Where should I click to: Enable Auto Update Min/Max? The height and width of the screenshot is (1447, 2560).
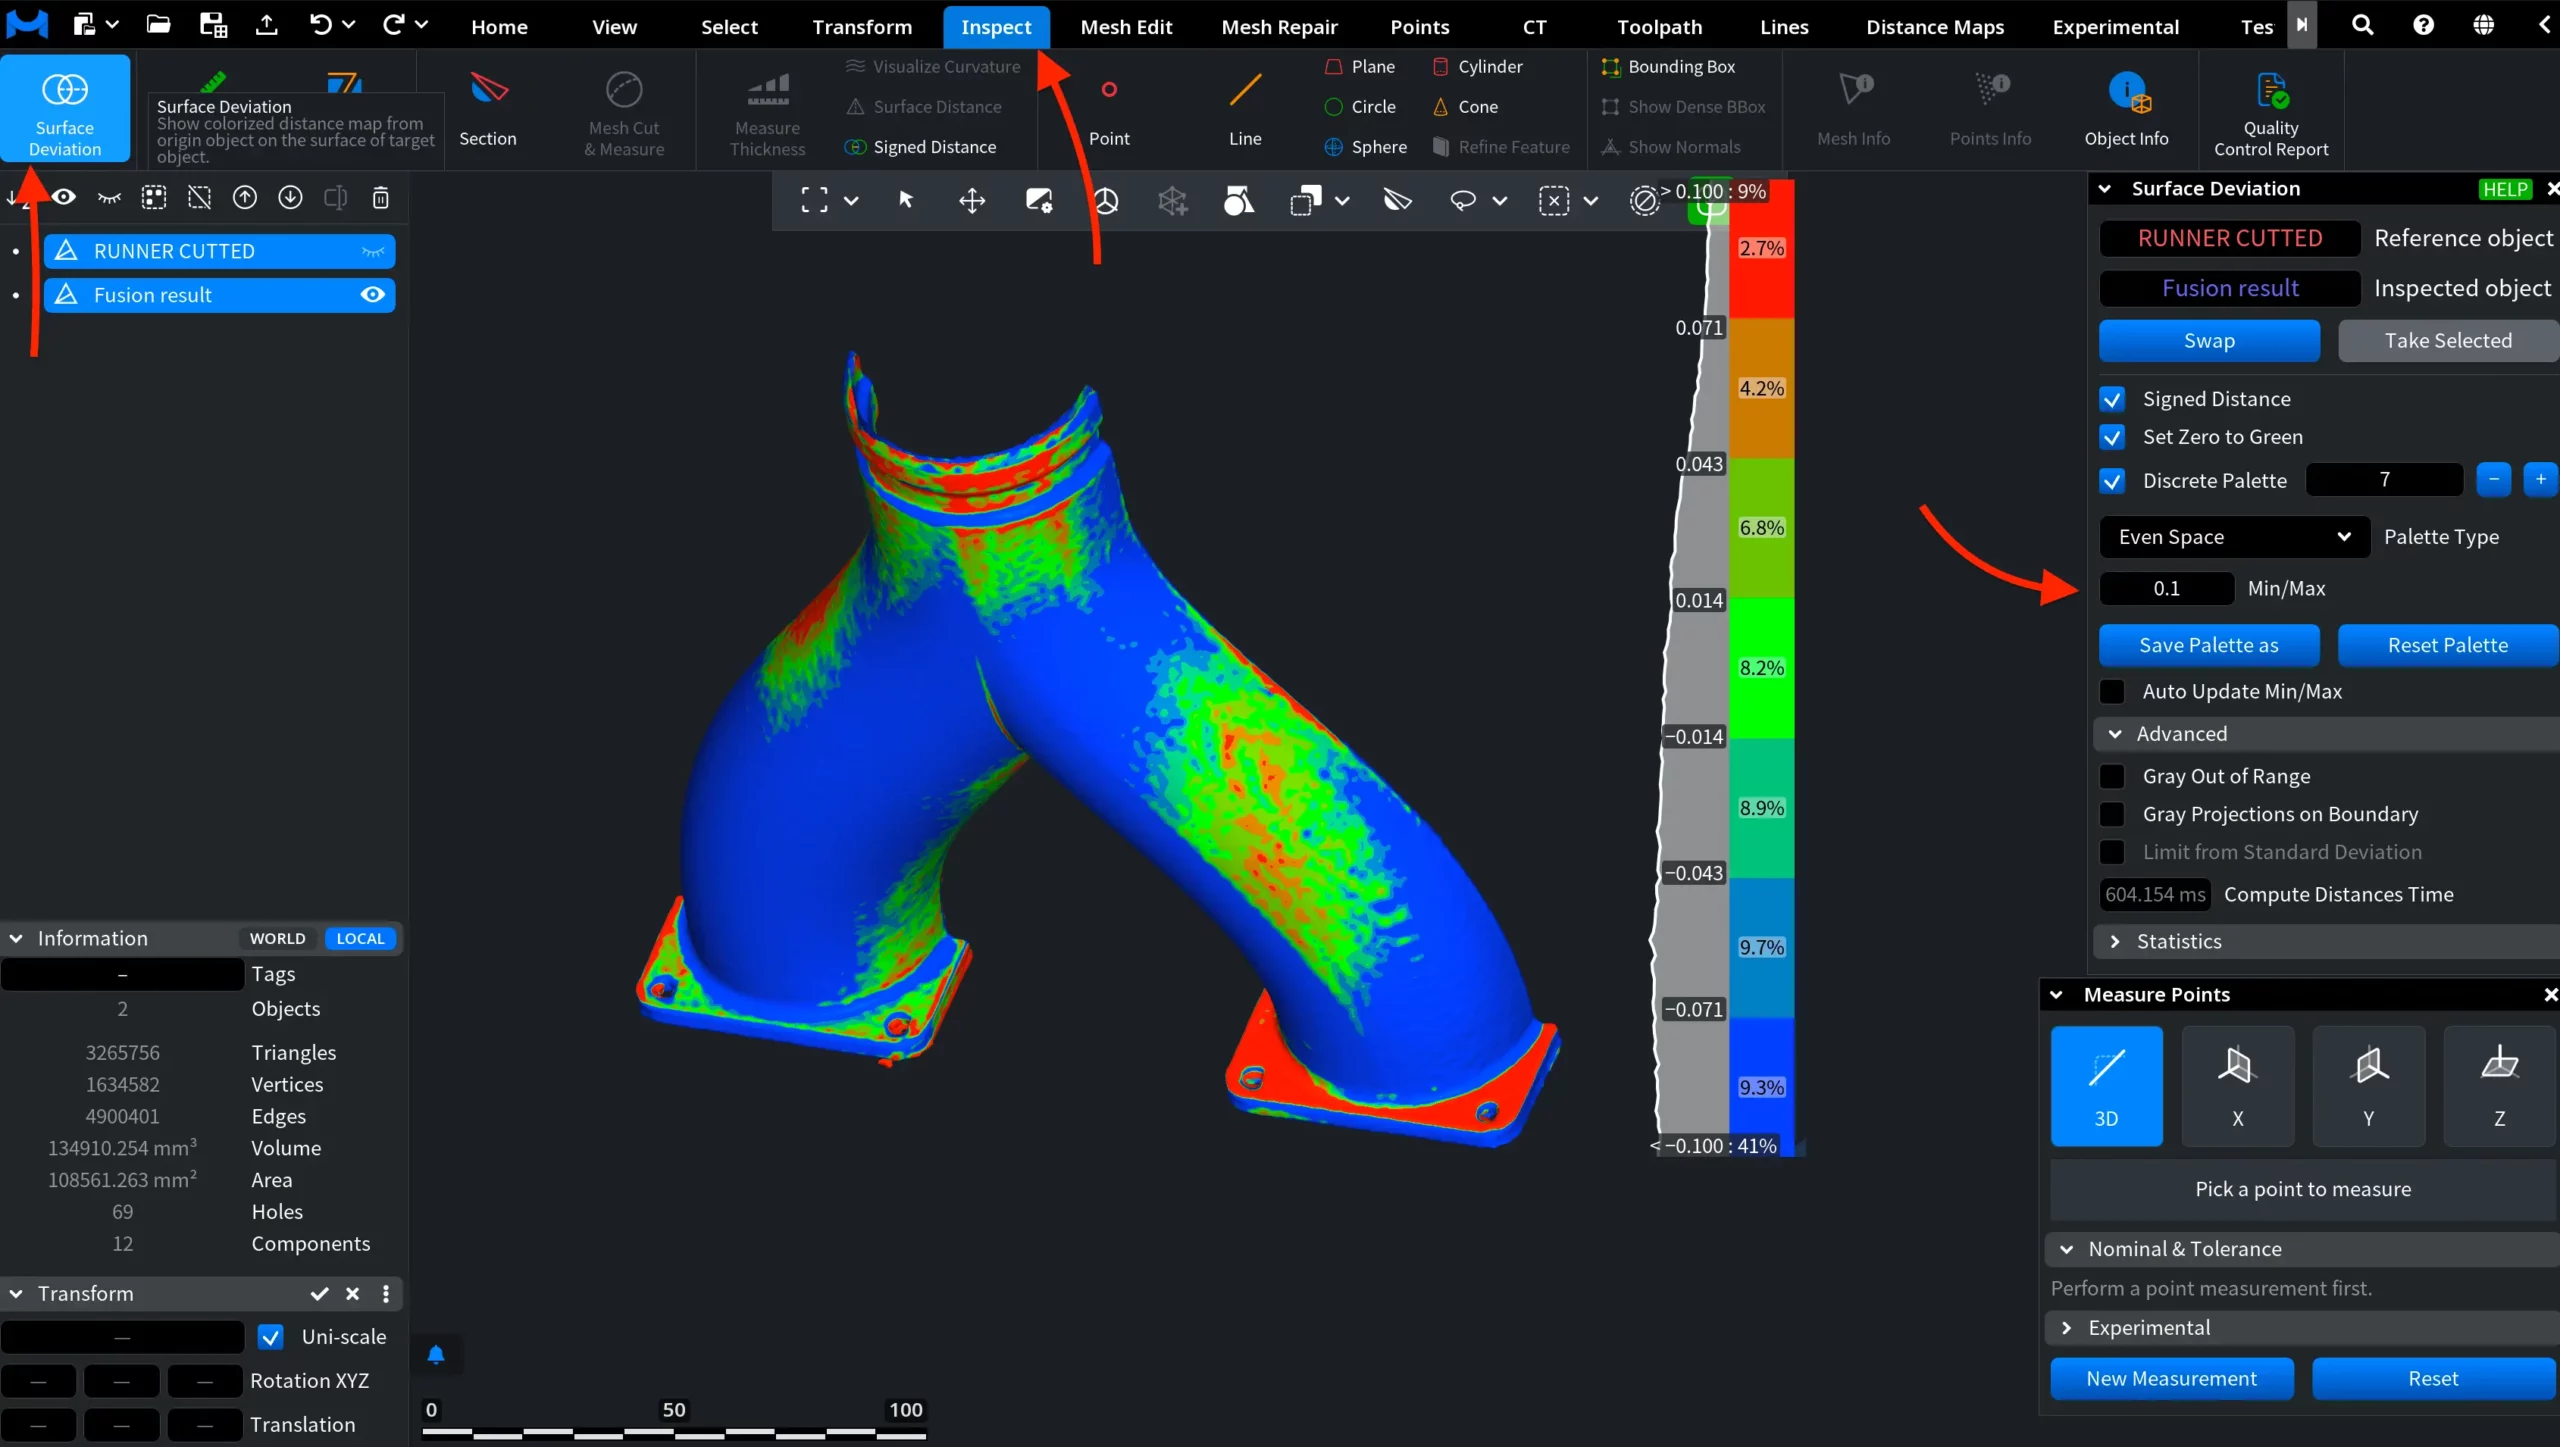(2112, 692)
